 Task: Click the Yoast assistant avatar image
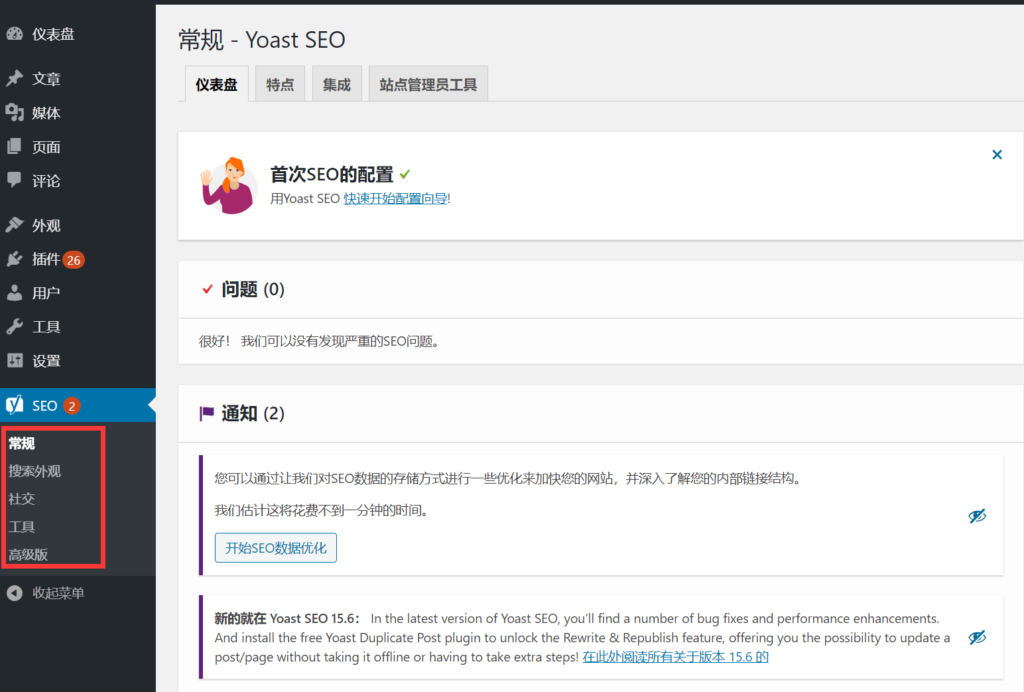tap(229, 186)
